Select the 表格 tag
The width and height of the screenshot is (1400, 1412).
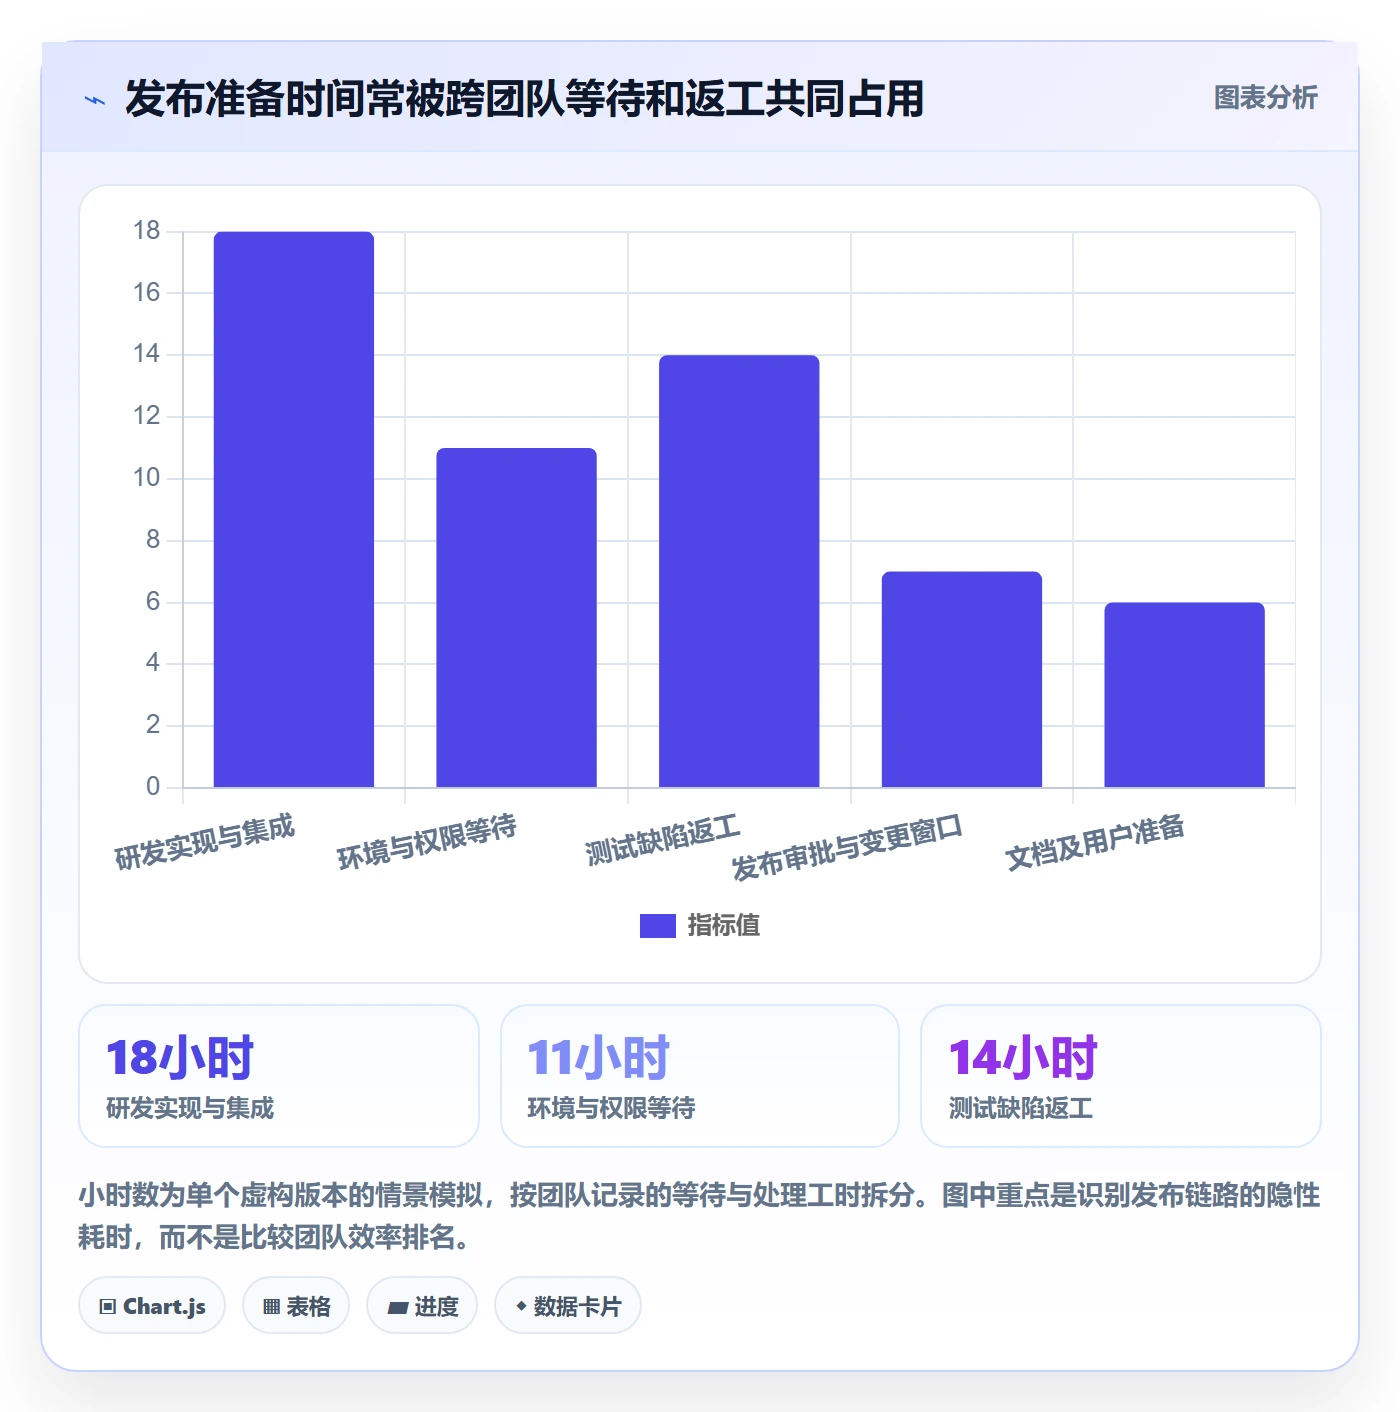pos(296,1306)
